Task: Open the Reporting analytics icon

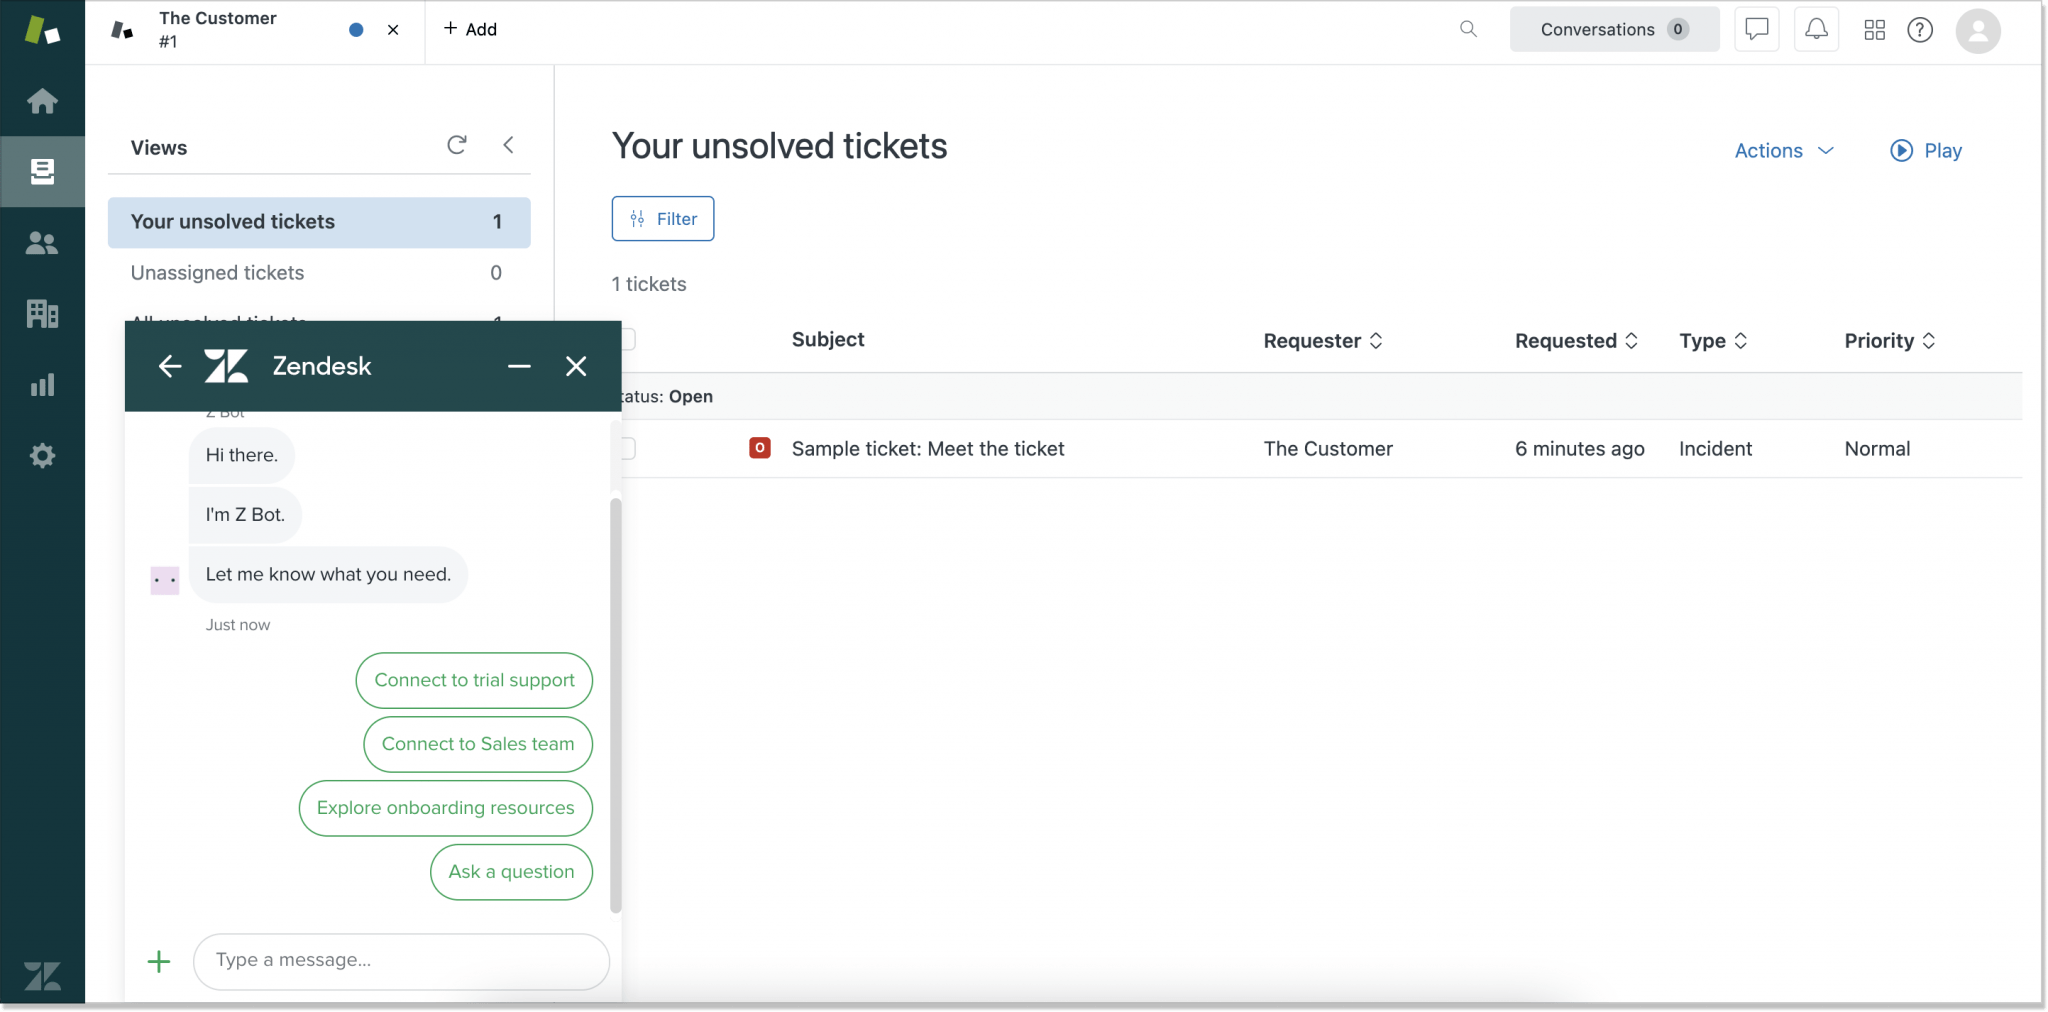Action: click(x=42, y=384)
